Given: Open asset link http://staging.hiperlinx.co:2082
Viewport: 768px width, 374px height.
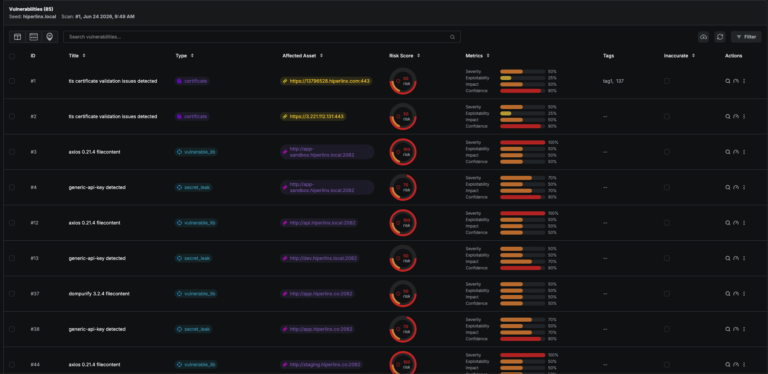Looking at the screenshot, I should coord(322,365).
